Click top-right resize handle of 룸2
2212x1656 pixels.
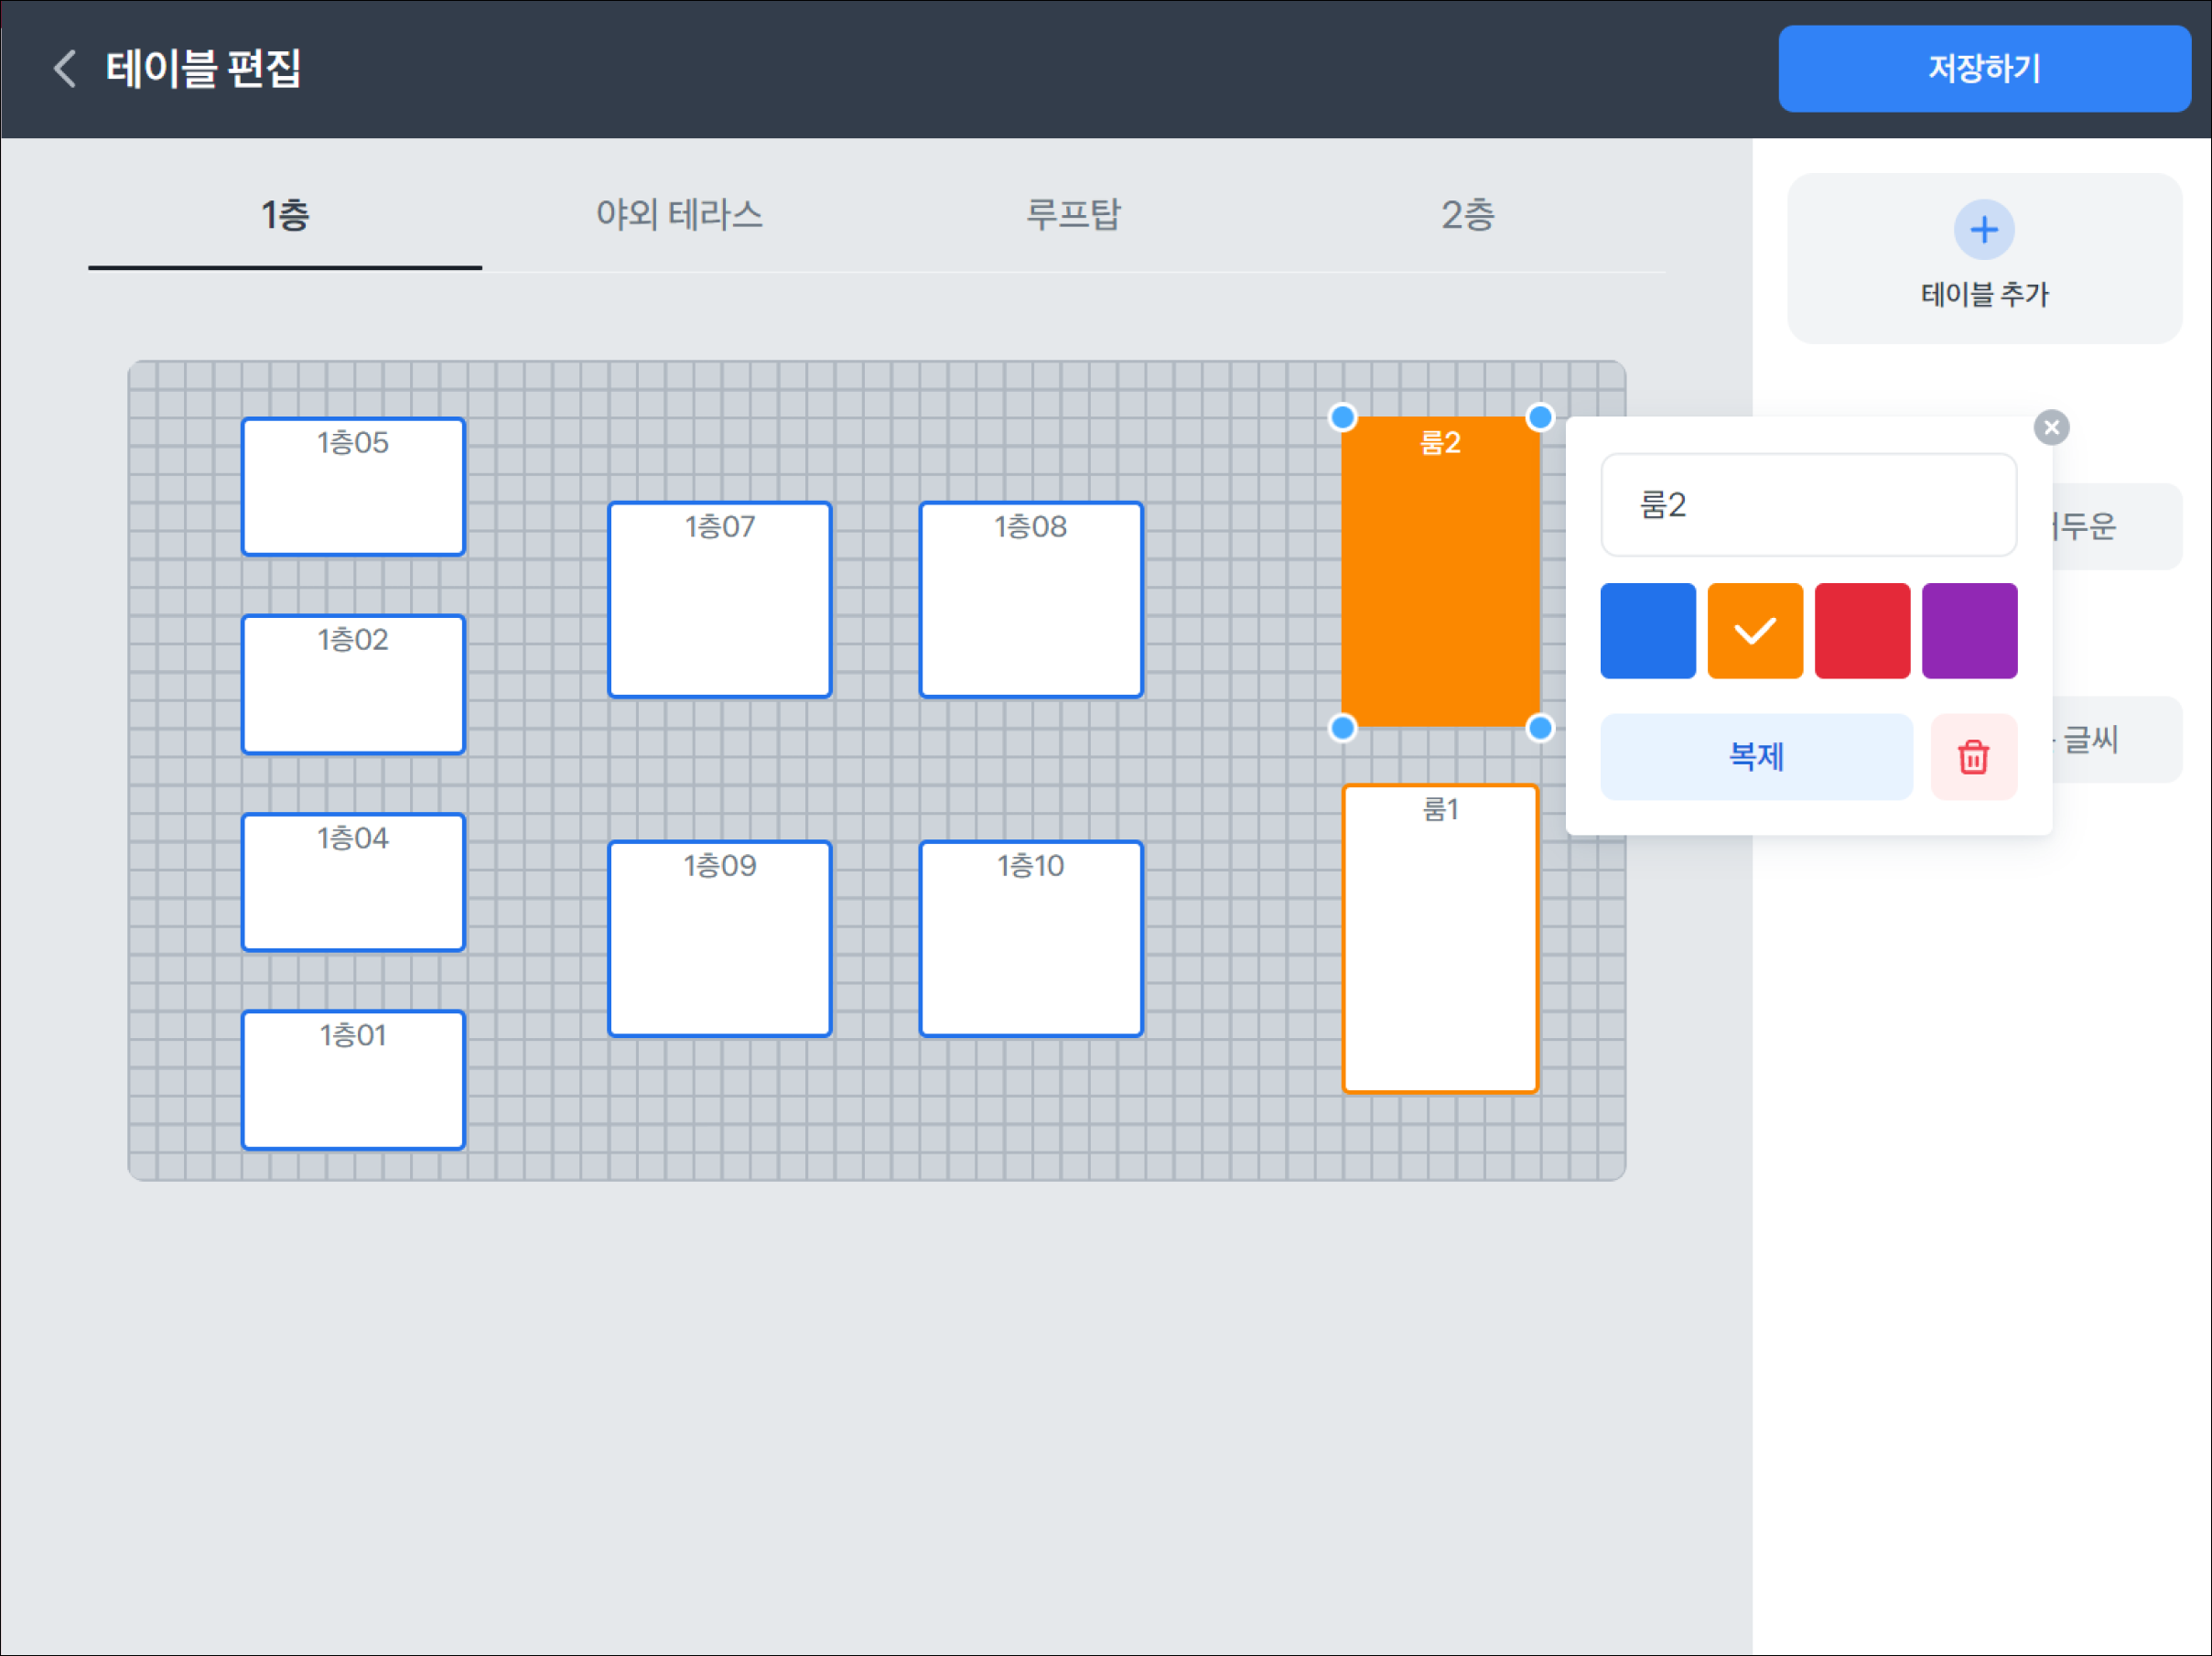(1540, 417)
